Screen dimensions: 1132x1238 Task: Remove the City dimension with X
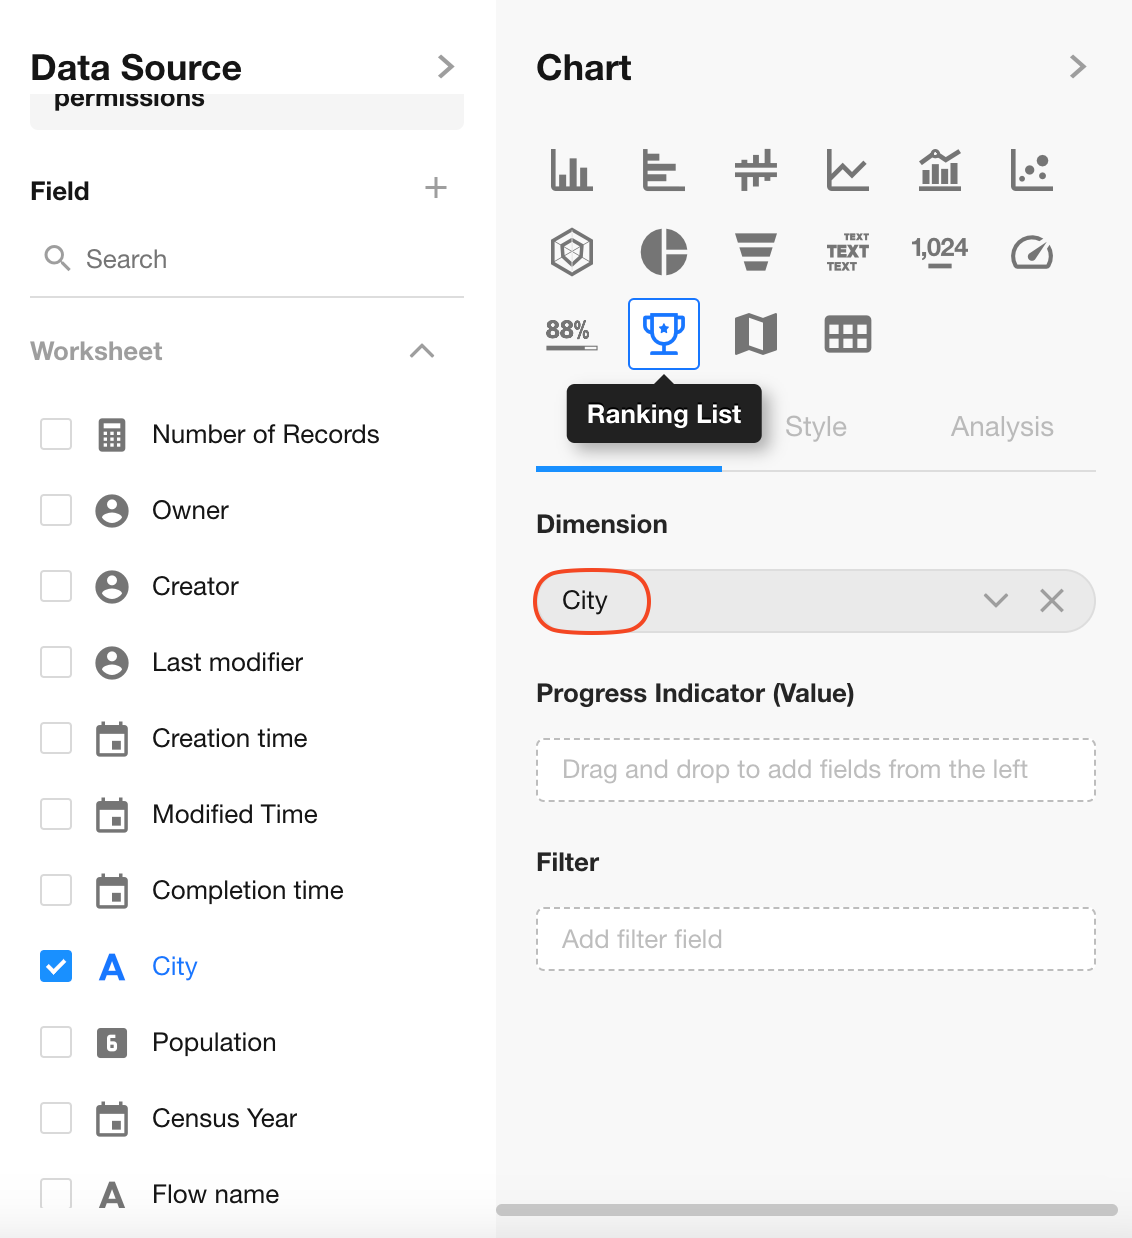[1052, 600]
